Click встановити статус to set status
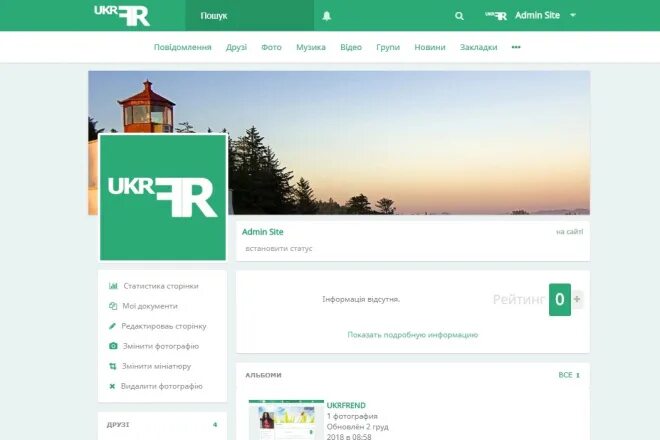The height and width of the screenshot is (440, 660). pos(279,249)
